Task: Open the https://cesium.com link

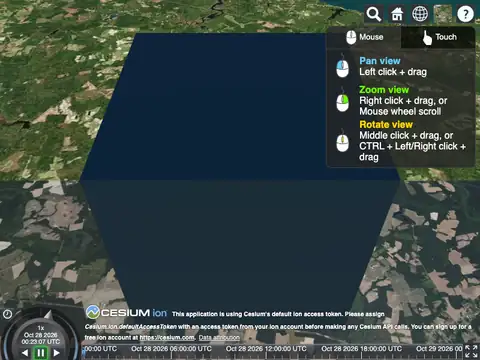Action: 167,337
